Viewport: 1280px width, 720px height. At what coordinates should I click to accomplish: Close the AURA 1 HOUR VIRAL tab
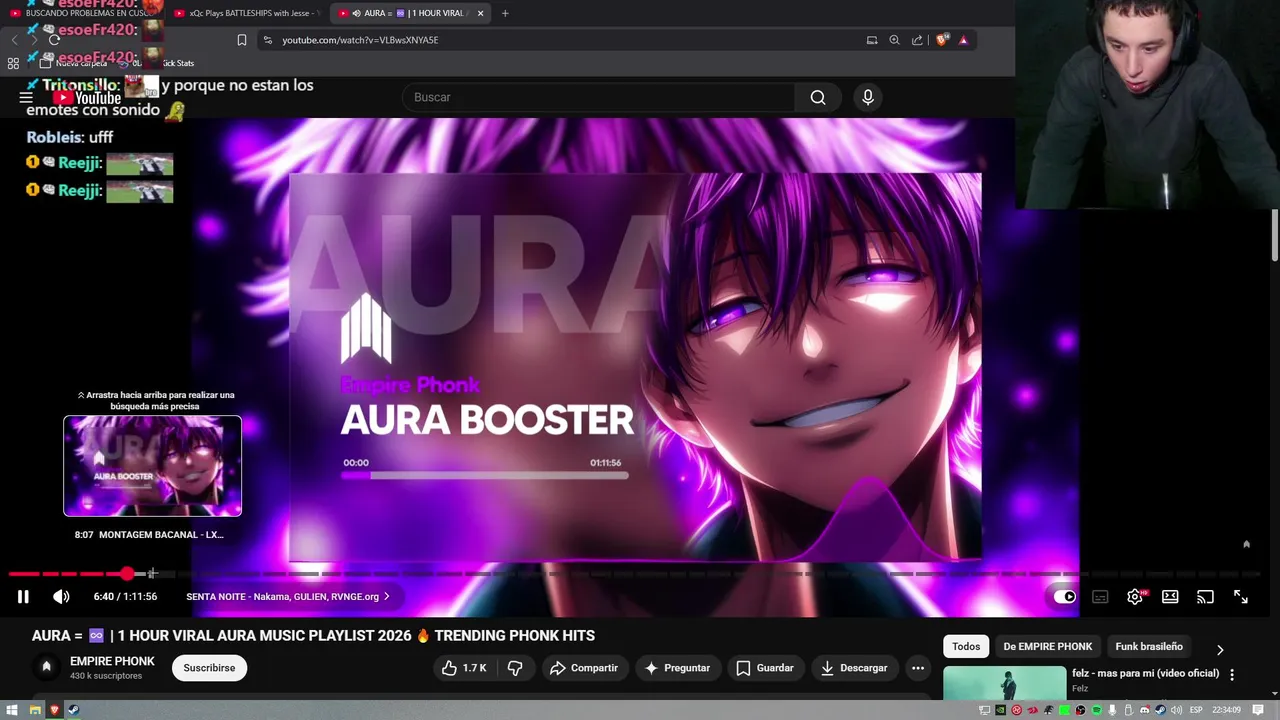click(481, 13)
